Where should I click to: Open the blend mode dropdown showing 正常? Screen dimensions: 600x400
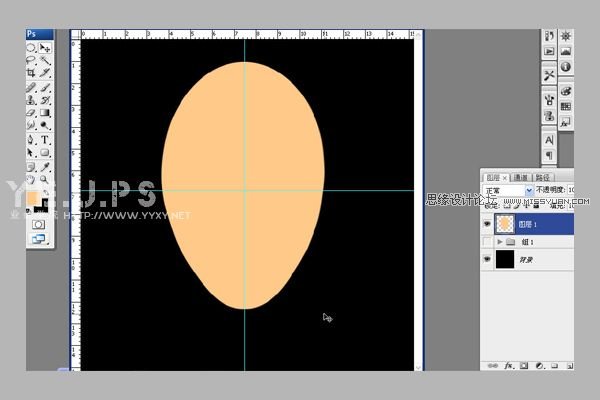[x=508, y=189]
